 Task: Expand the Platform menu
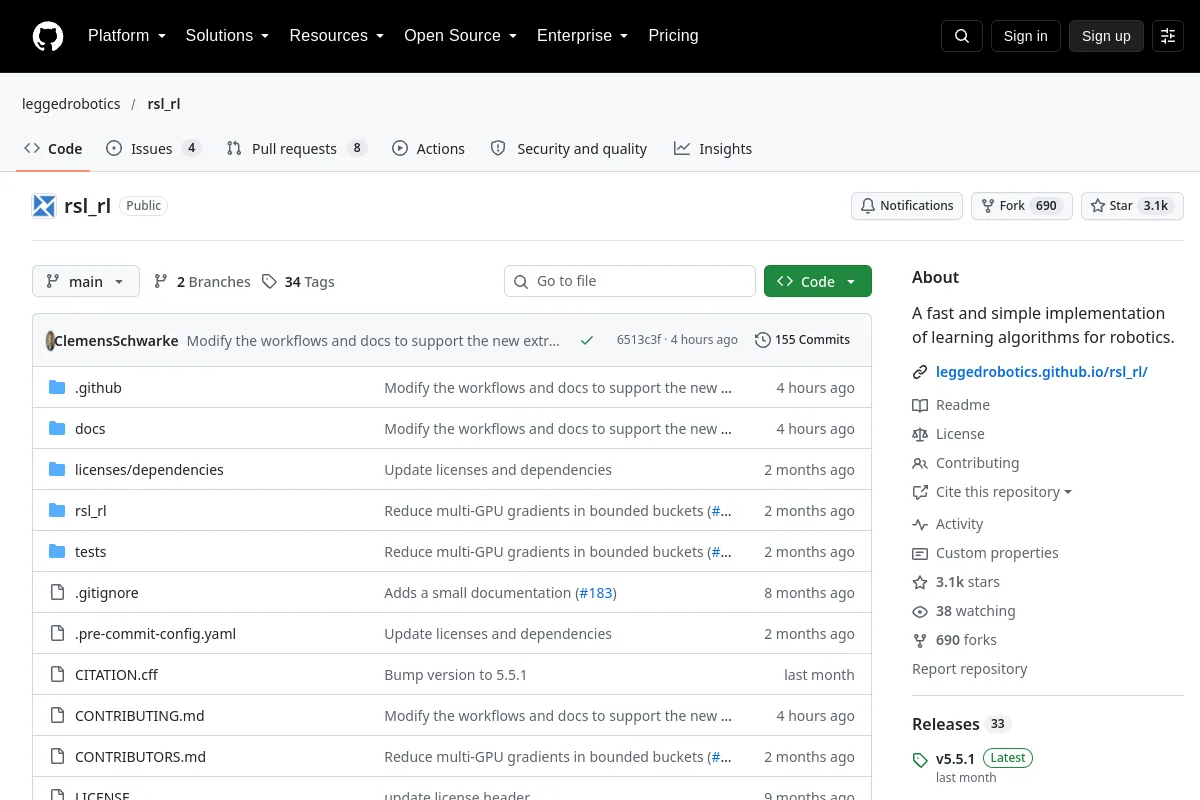tap(126, 36)
